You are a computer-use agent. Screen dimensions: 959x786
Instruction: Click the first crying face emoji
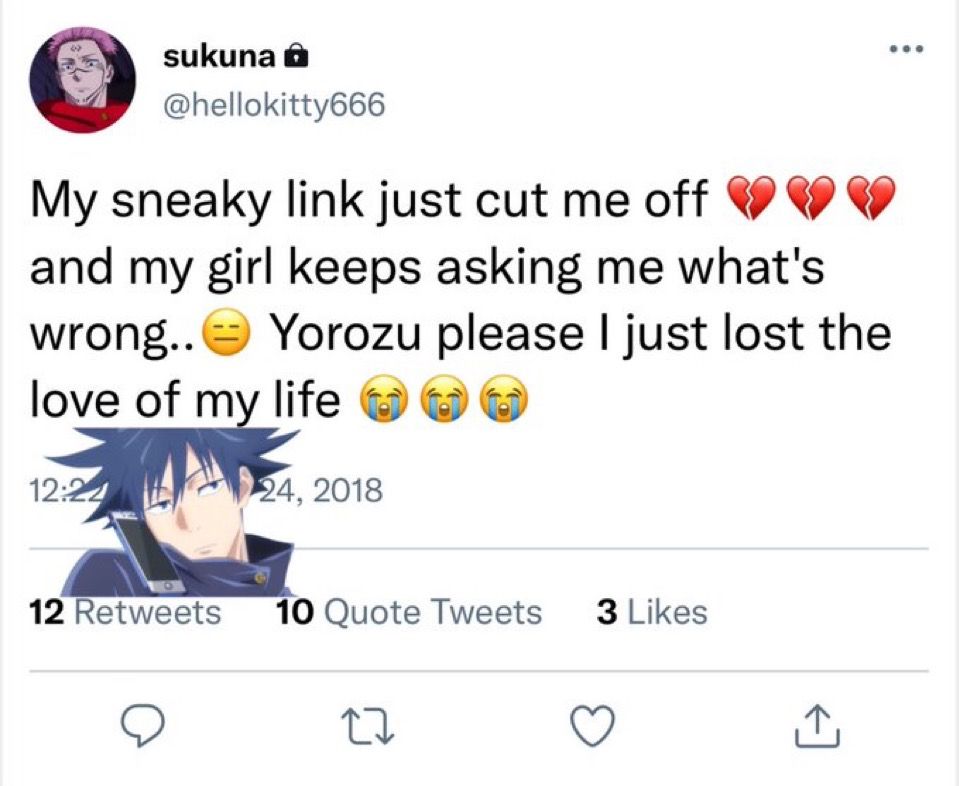(x=385, y=400)
